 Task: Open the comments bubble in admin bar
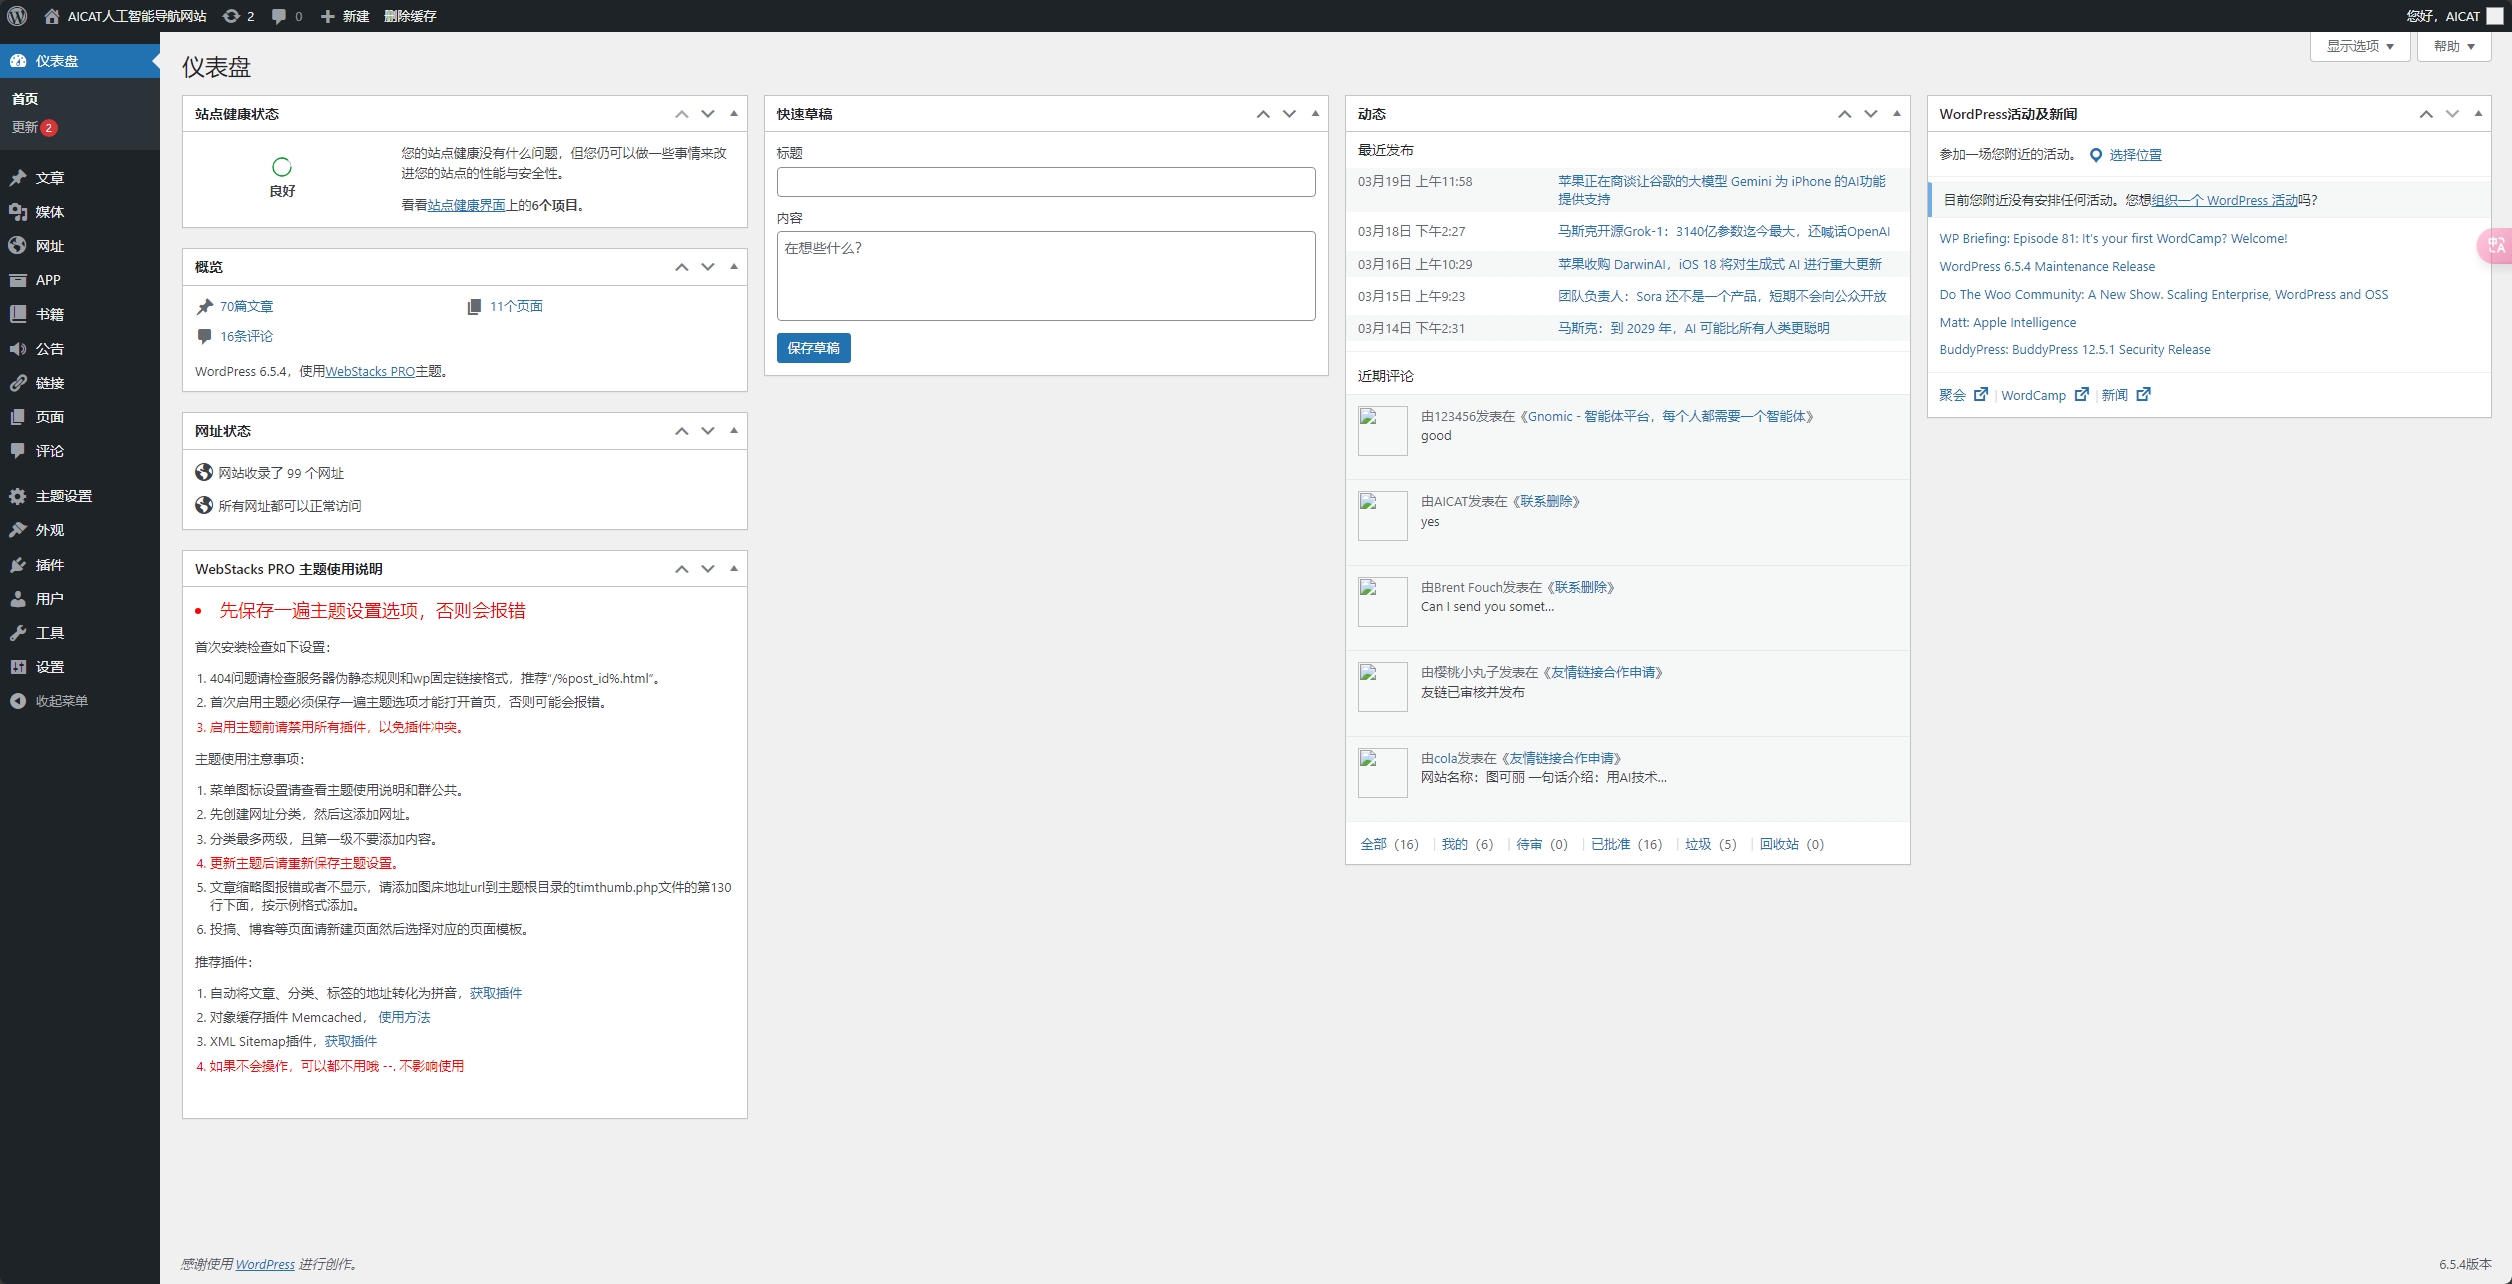[x=279, y=16]
